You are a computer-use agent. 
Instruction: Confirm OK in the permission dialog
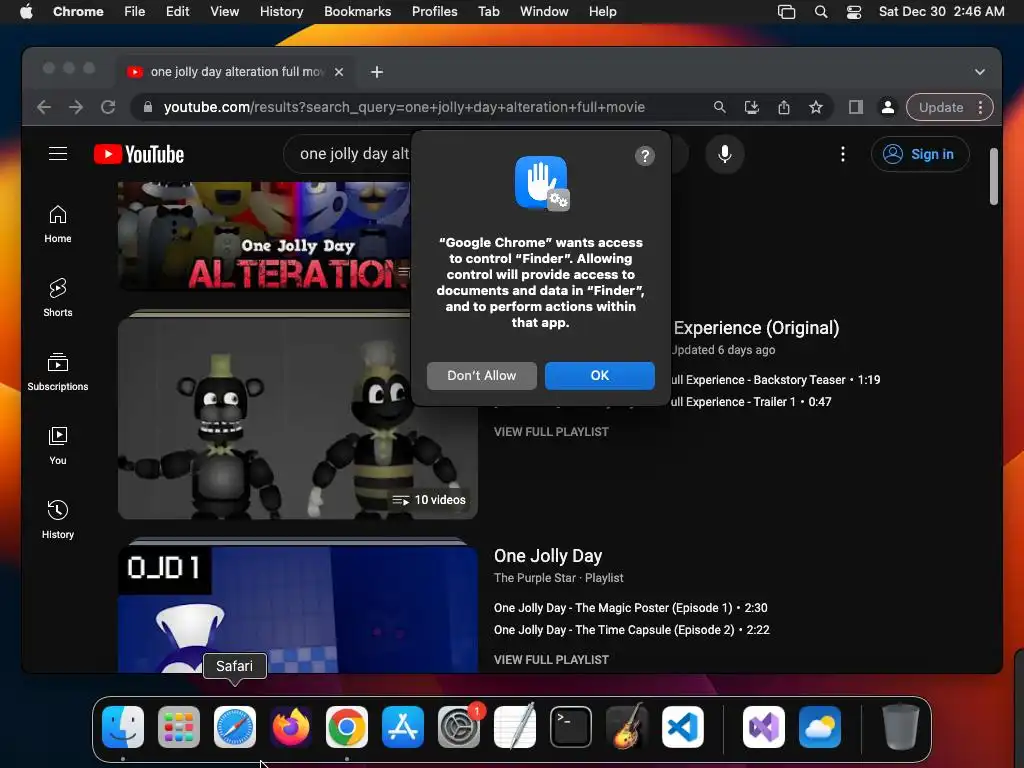pyautogui.click(x=600, y=376)
